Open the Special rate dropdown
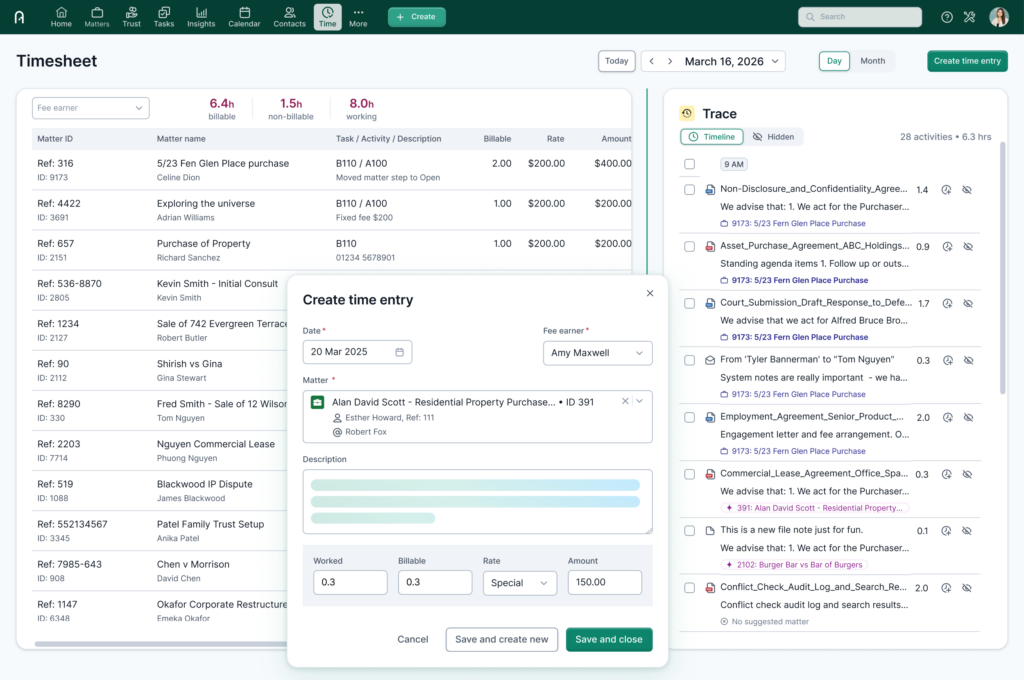The image size is (1024, 680). click(520, 583)
